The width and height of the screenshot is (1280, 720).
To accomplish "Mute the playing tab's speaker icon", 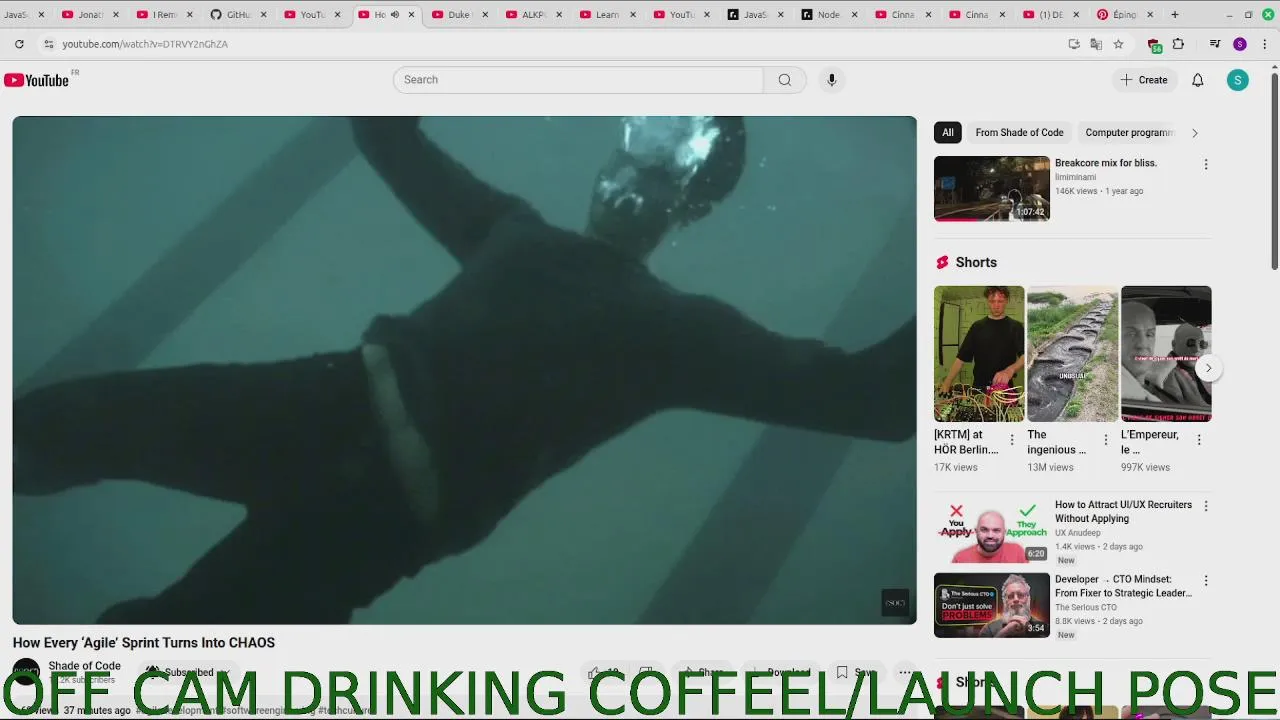I will tap(395, 15).
